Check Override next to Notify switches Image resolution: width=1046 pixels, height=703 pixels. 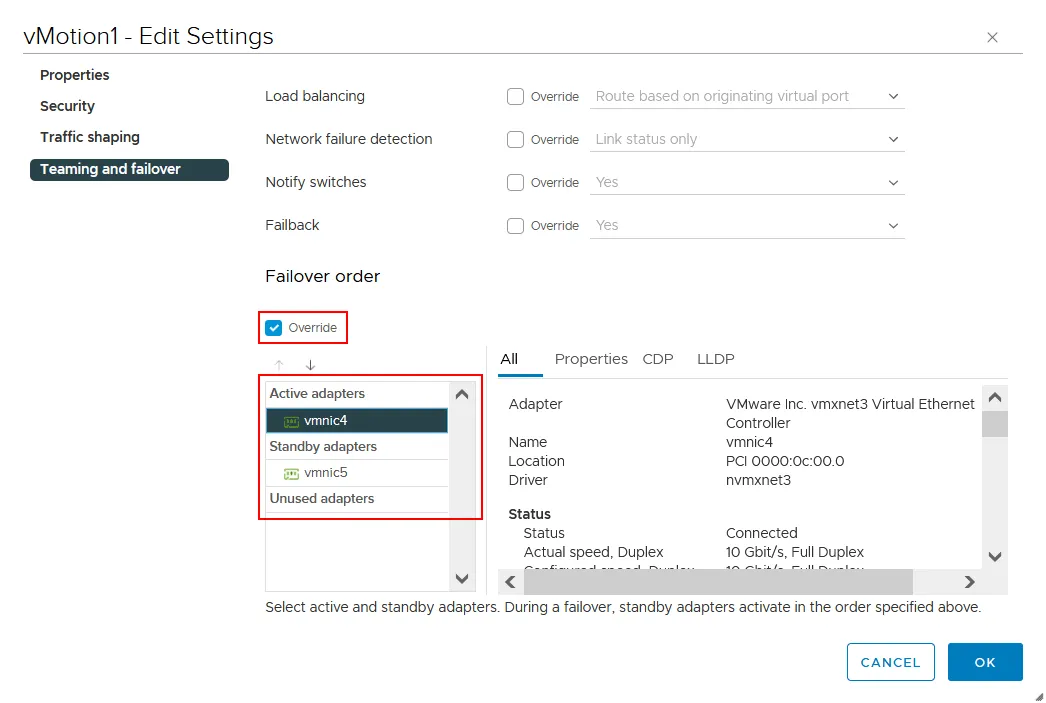pyautogui.click(x=515, y=182)
